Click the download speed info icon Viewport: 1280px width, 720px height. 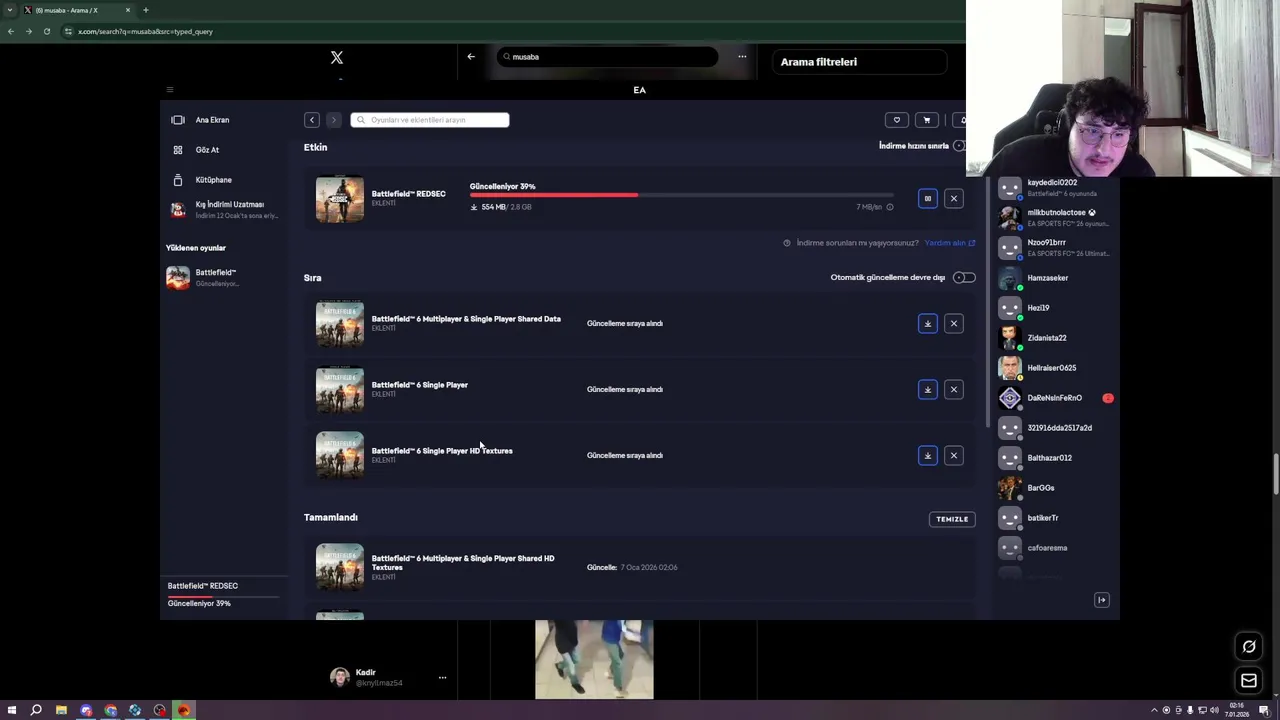tap(889, 207)
